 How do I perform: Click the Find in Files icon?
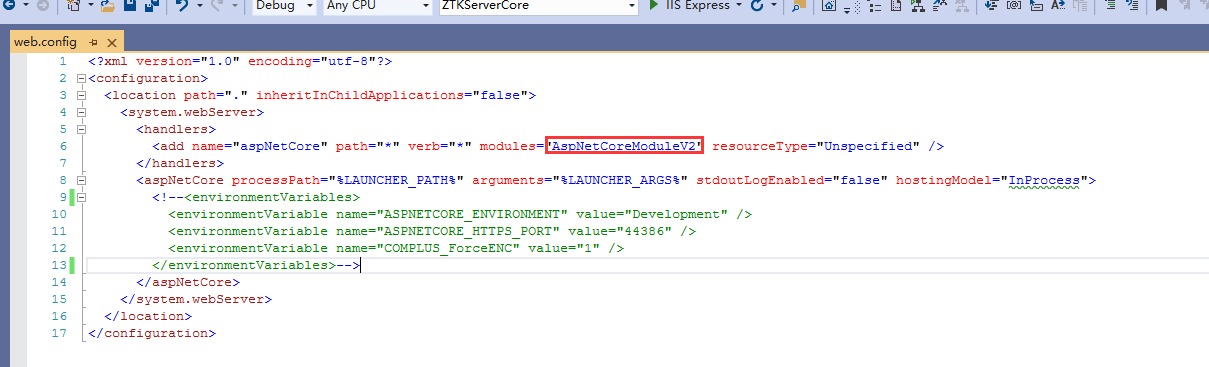click(798, 5)
